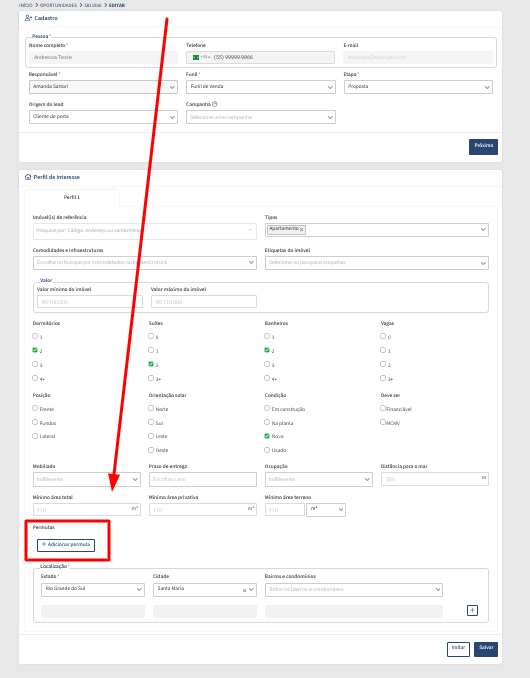Expand the Mobiliado dropdown
The image size is (530, 678).
click(86, 479)
